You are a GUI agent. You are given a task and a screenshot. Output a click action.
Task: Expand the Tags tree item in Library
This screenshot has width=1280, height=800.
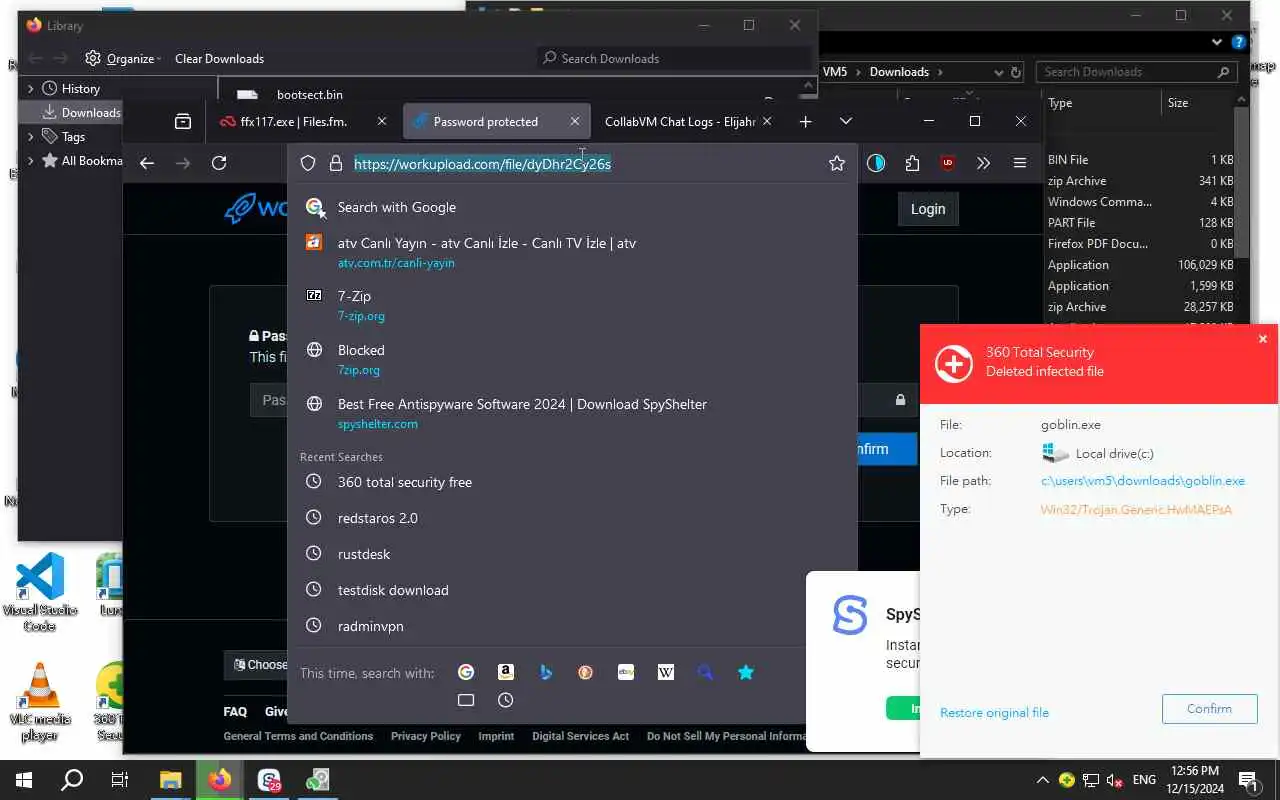click(x=31, y=136)
